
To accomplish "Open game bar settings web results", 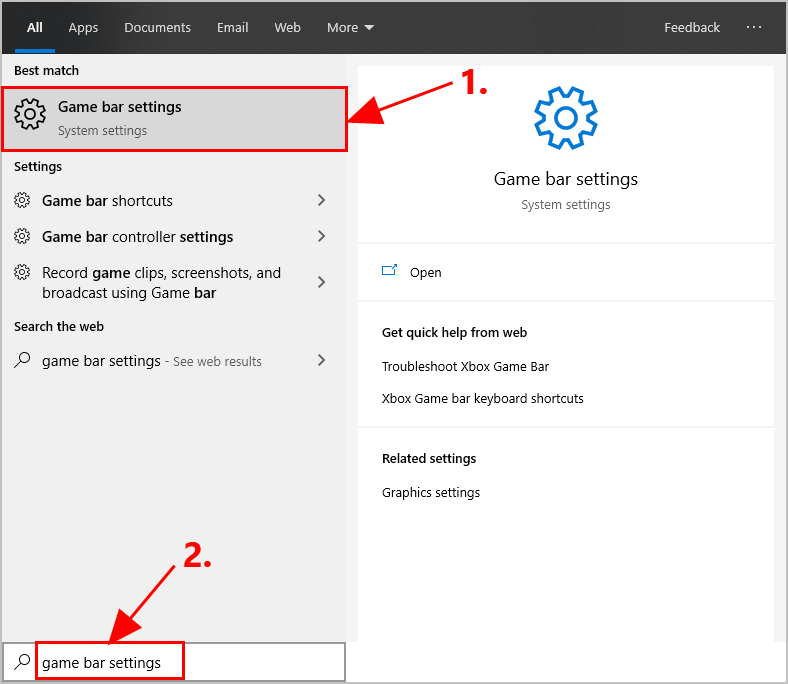I will coord(170,360).
